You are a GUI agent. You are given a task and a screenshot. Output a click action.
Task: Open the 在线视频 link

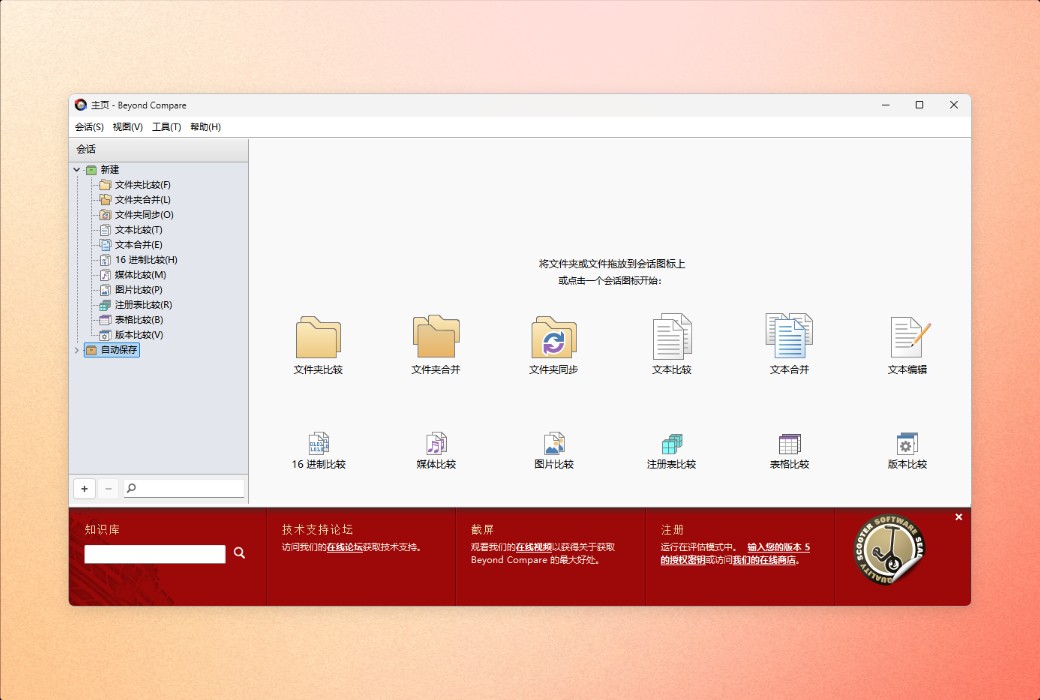[x=534, y=547]
